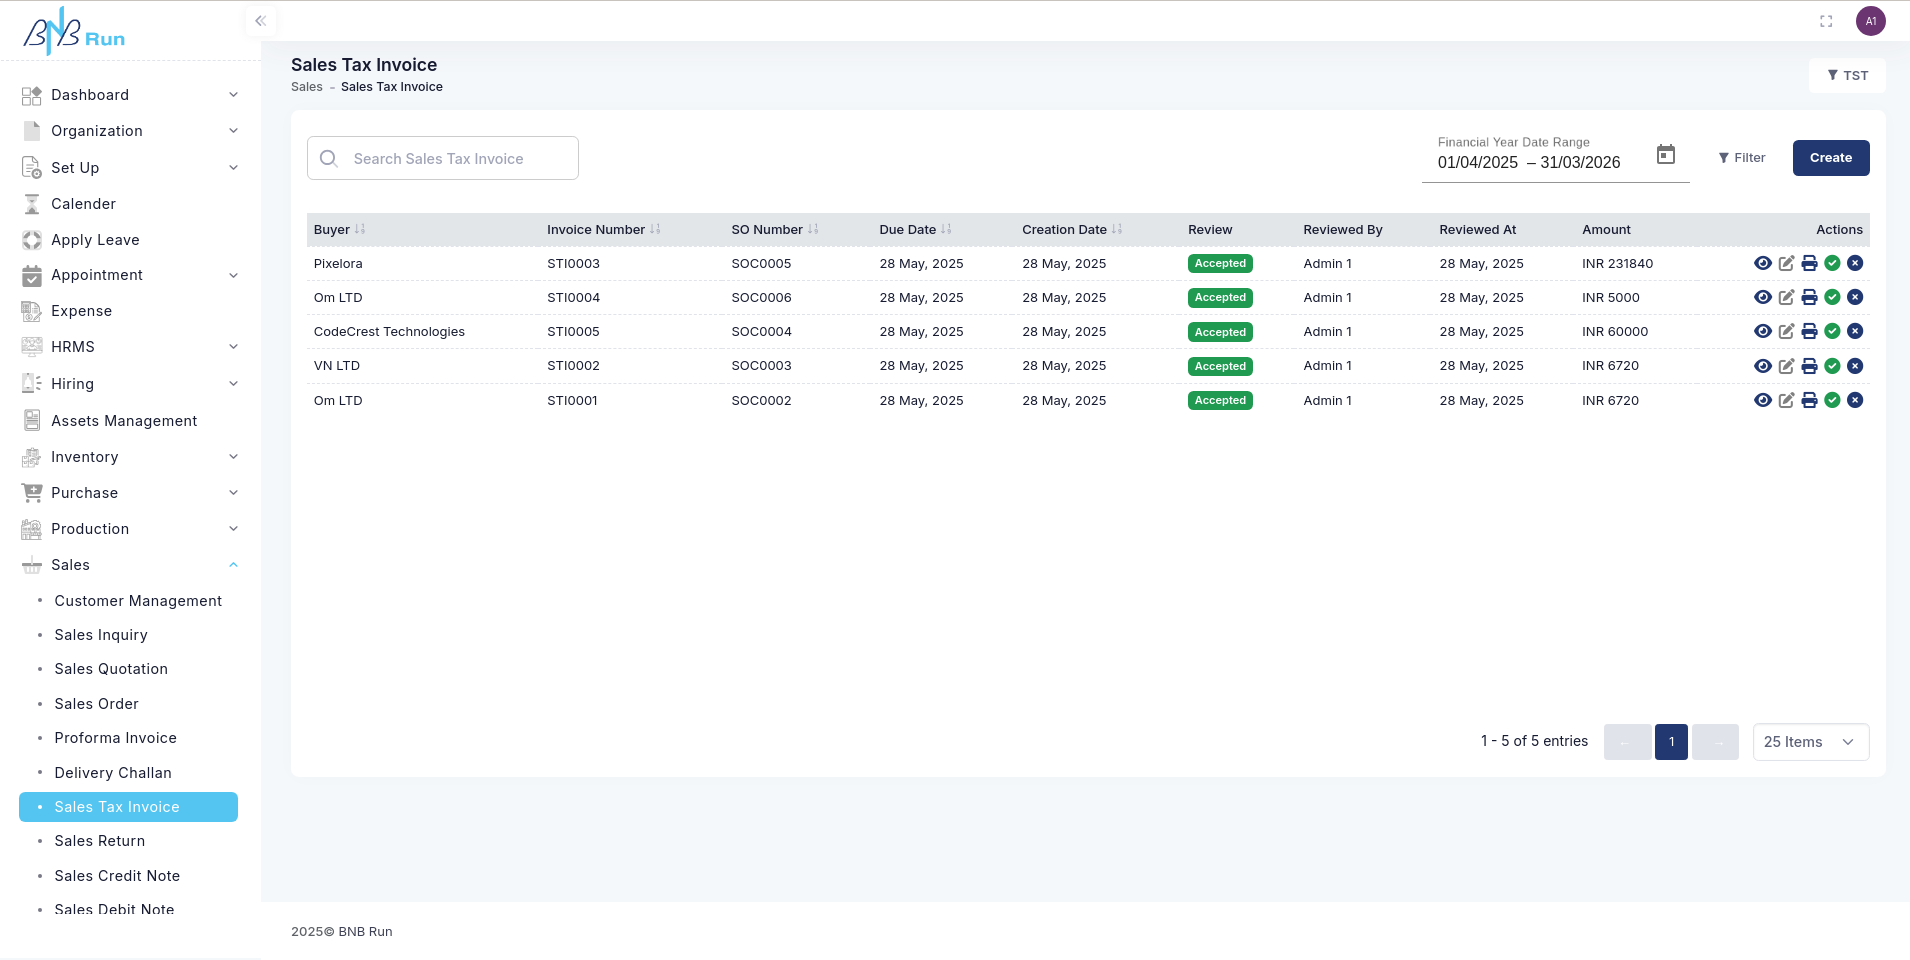Expand the Hiring menu
The width and height of the screenshot is (1910, 960).
click(x=130, y=384)
